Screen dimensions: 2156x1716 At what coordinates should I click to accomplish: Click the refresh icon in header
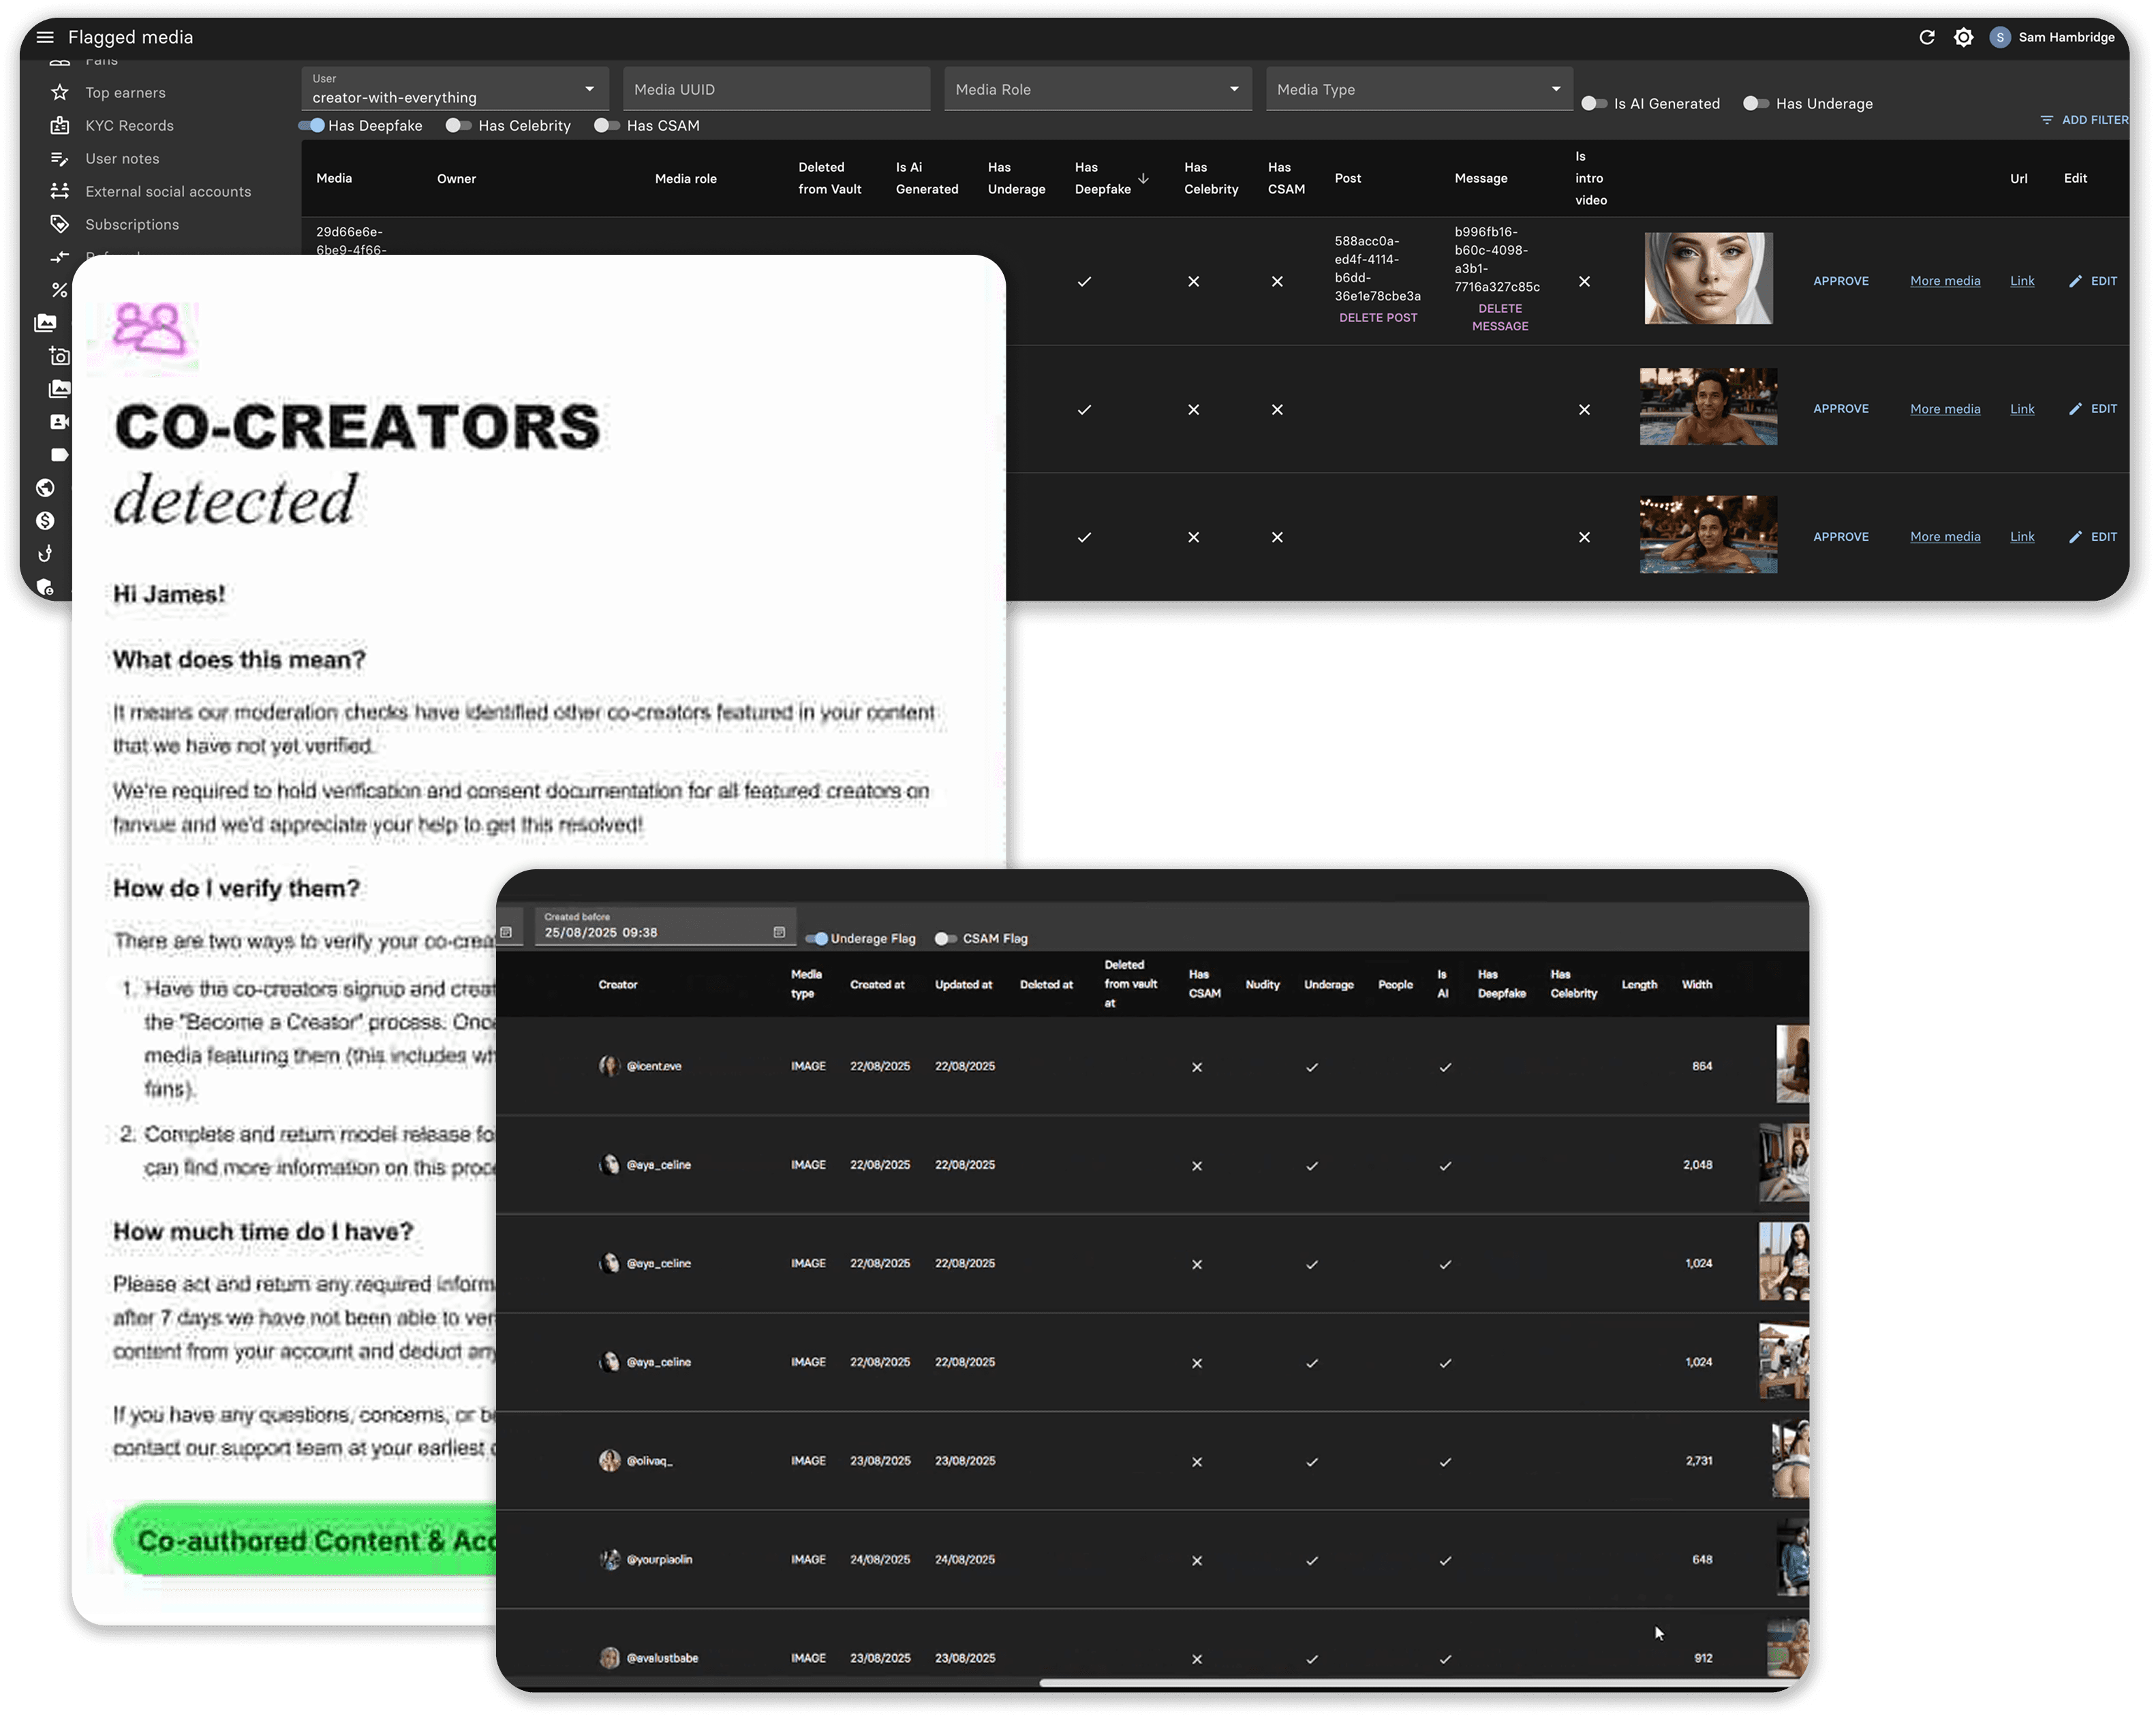(1927, 37)
